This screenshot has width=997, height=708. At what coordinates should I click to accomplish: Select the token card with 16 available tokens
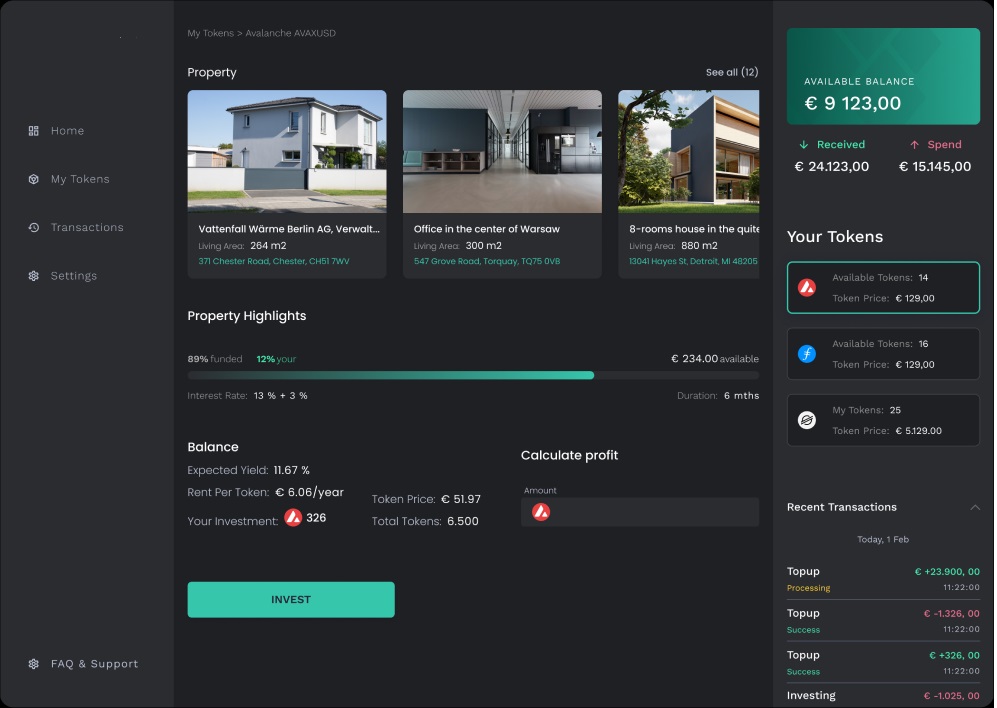(x=883, y=354)
